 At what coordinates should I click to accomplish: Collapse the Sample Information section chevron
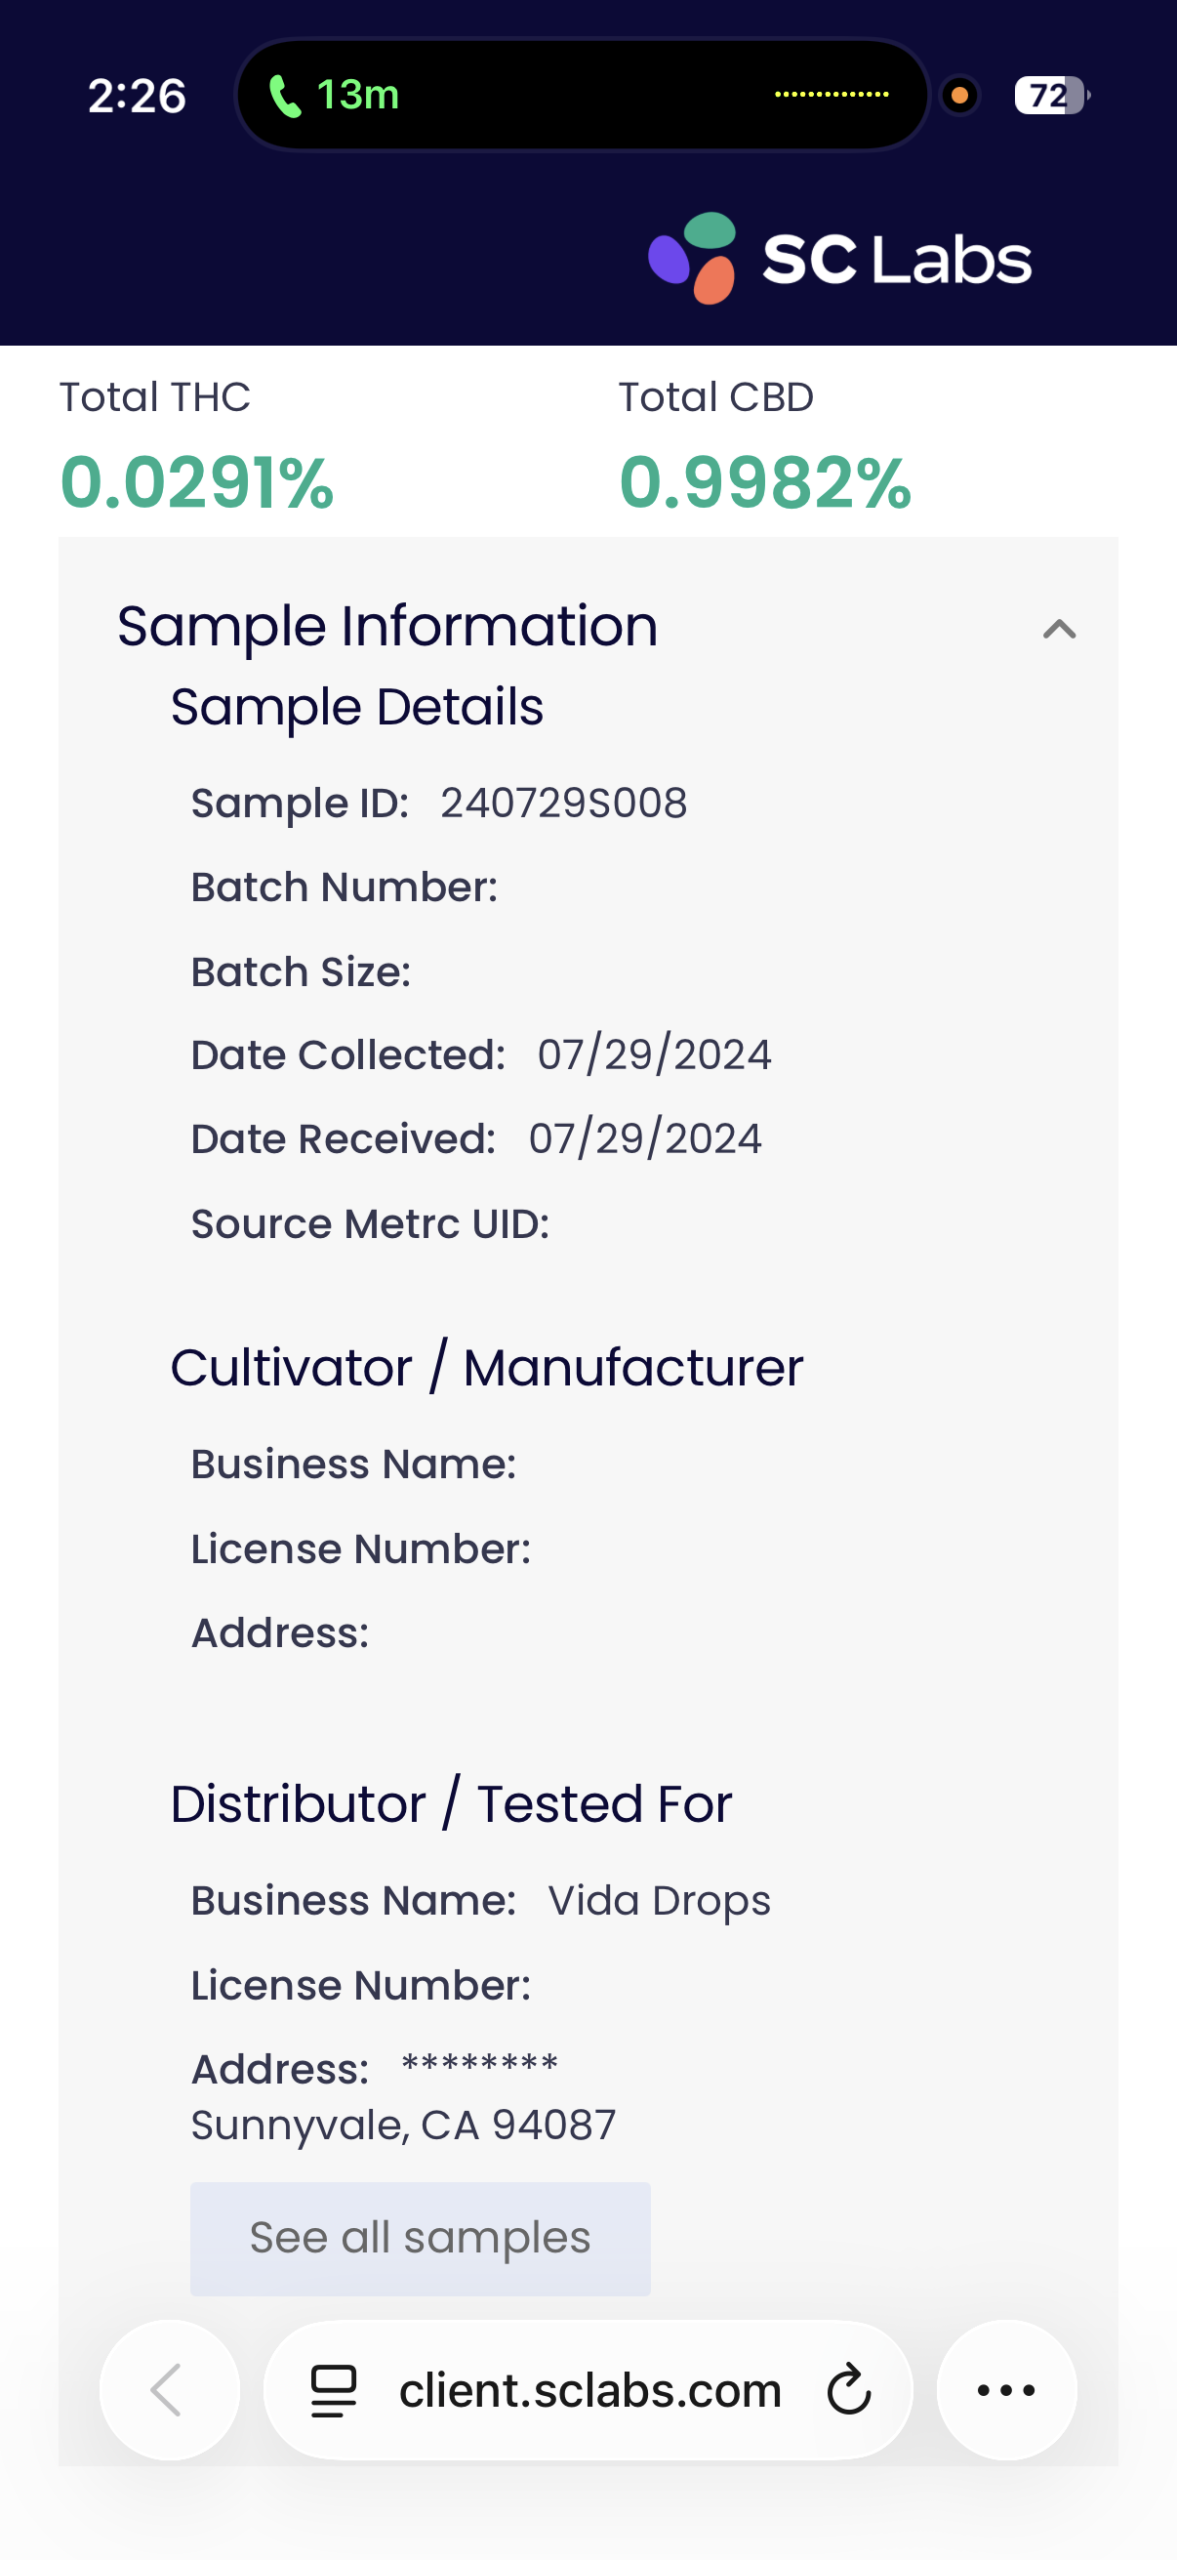(x=1059, y=629)
